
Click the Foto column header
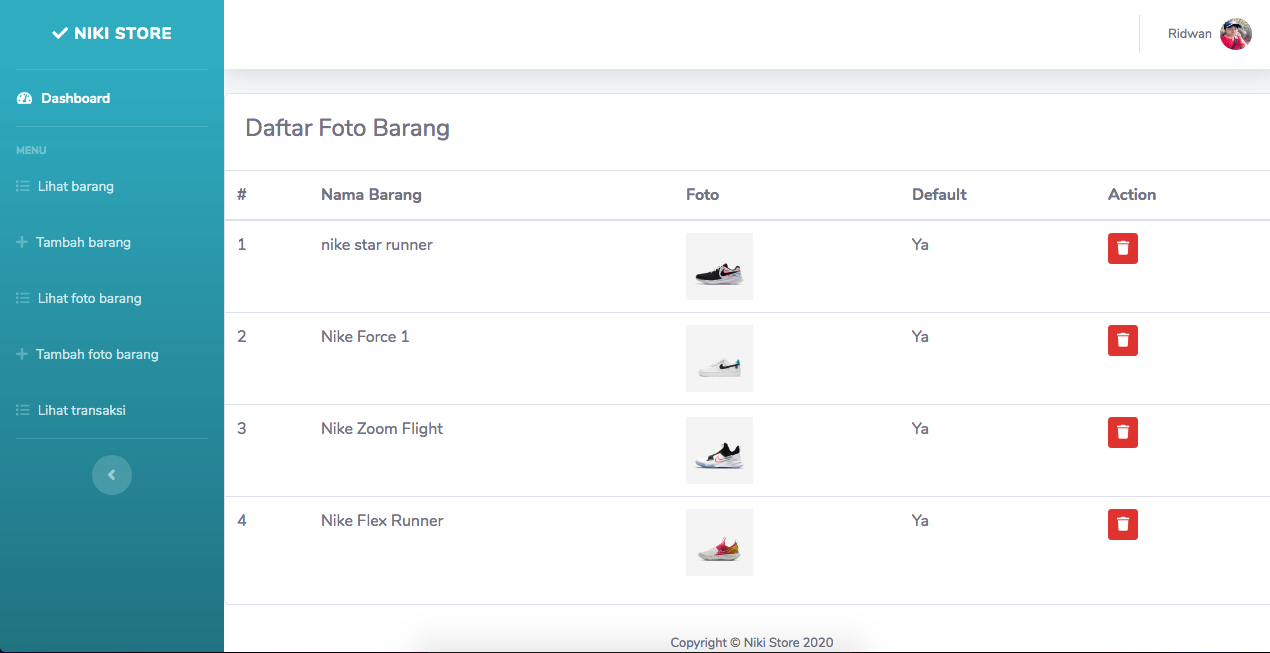(702, 194)
